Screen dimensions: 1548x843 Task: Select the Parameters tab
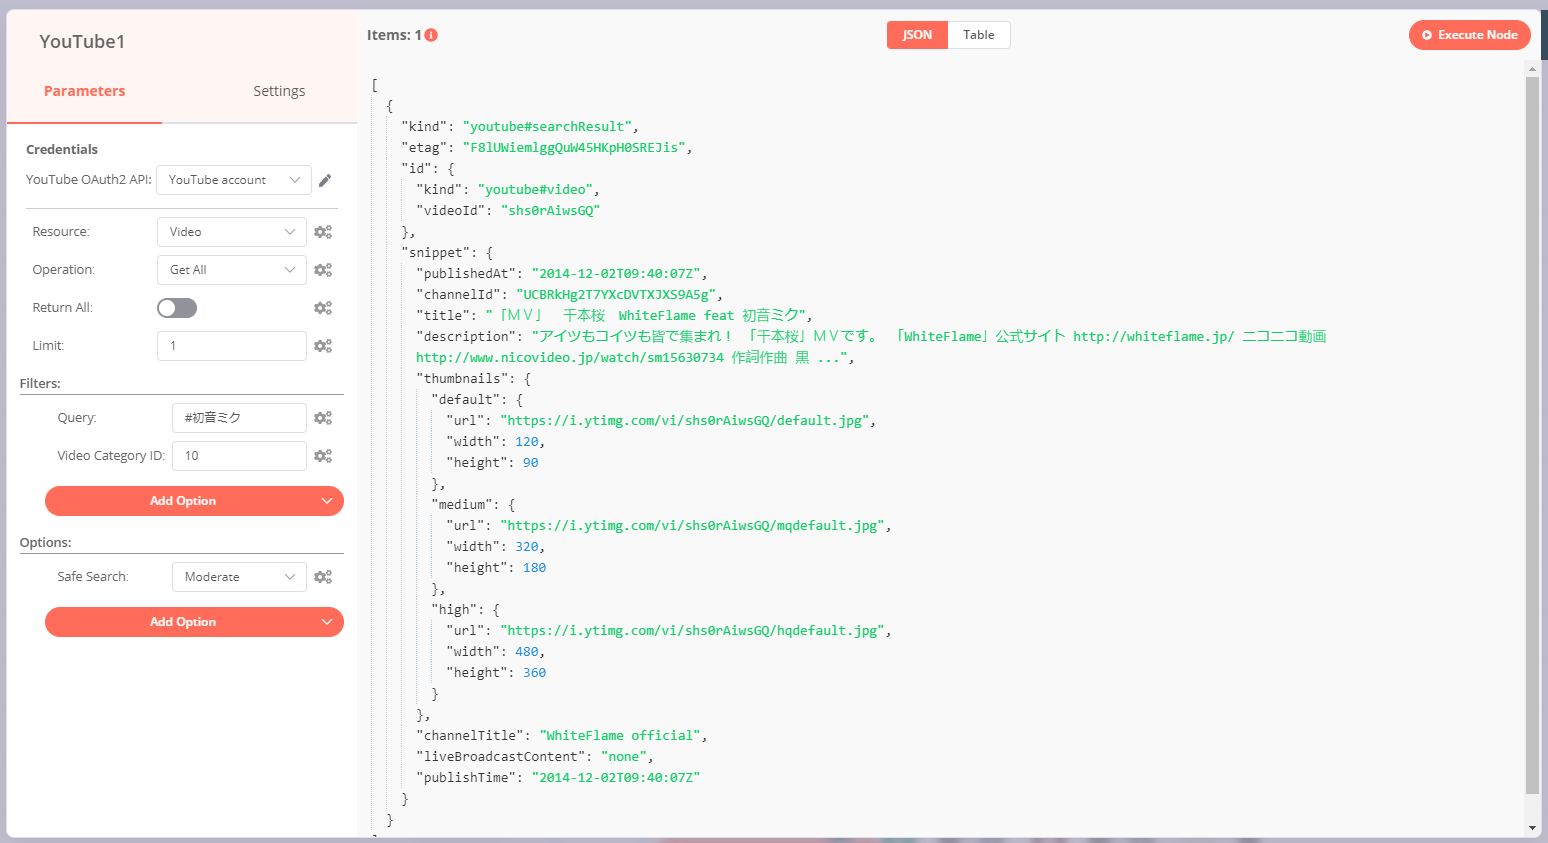tap(85, 91)
